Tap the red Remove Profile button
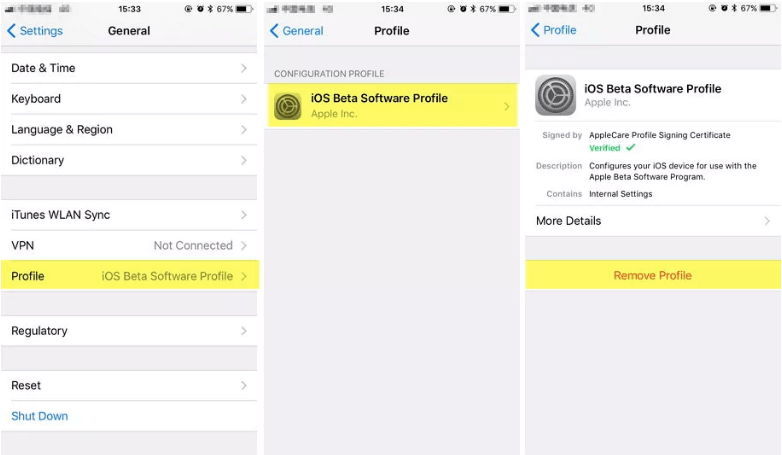 click(653, 275)
